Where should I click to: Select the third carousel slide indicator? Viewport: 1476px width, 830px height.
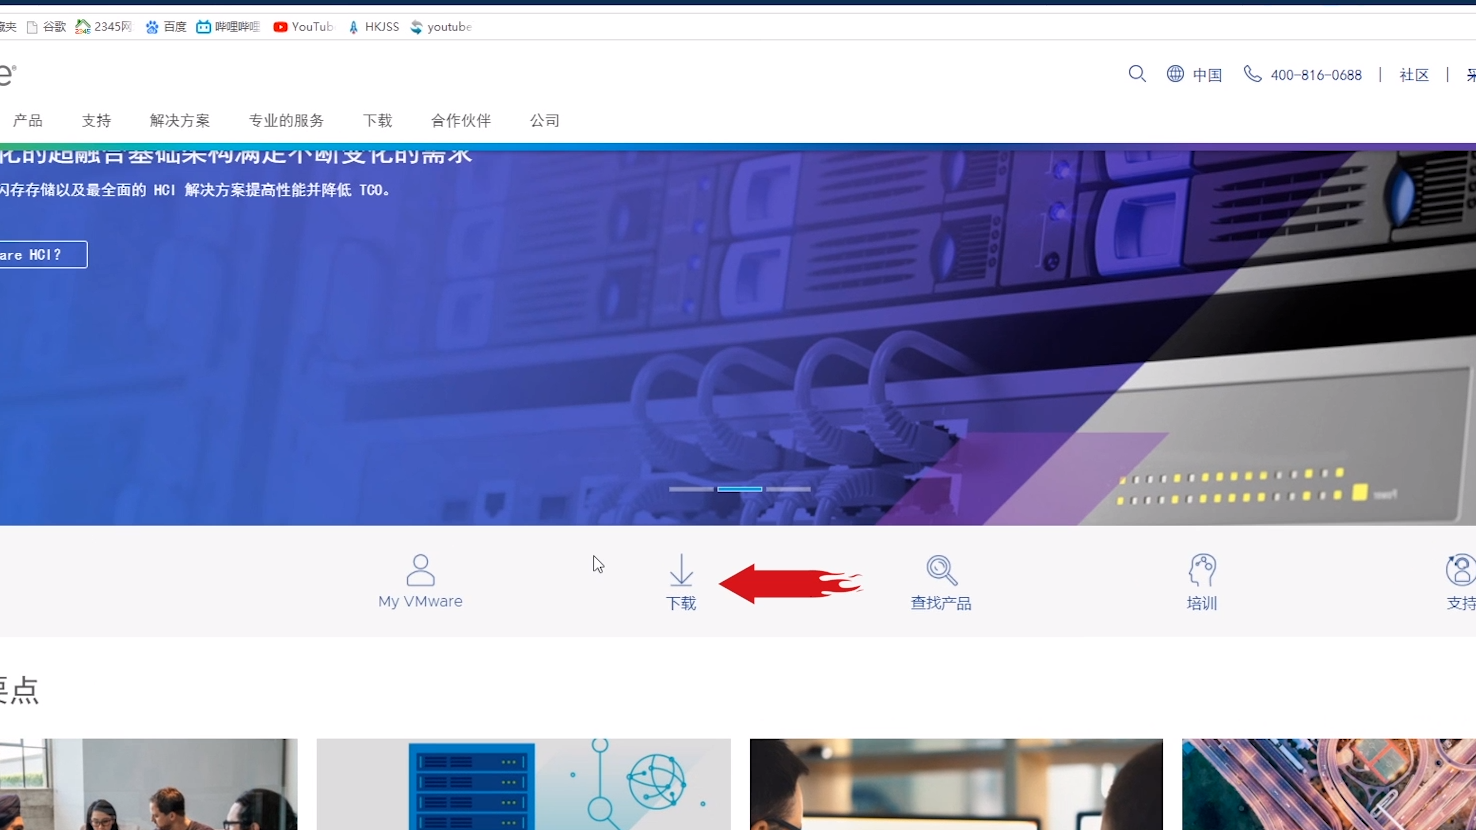coord(788,489)
